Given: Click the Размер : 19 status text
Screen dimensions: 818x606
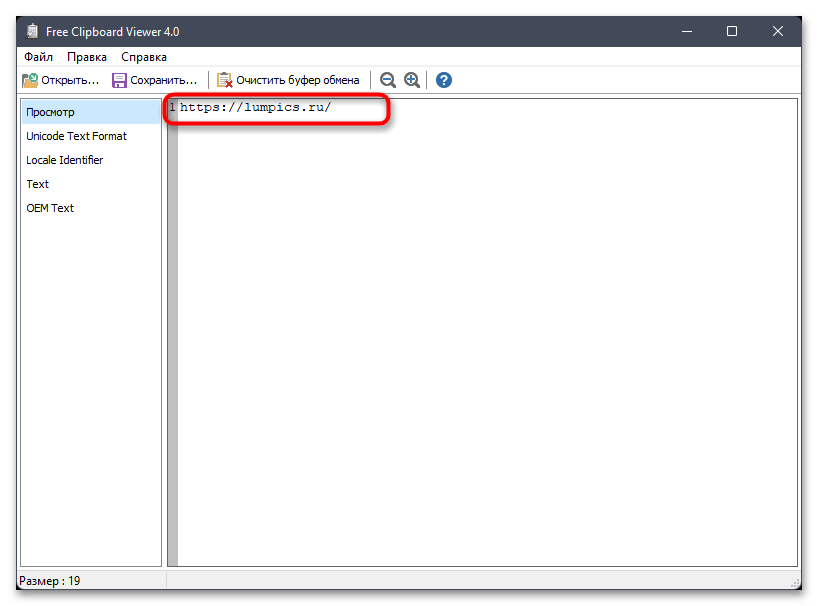Looking at the screenshot, I should point(50,580).
